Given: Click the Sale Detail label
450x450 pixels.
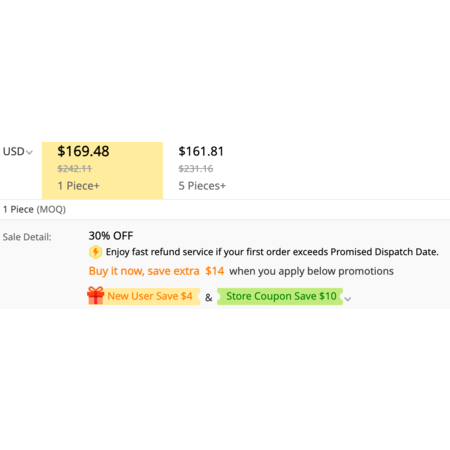Looking at the screenshot, I should coord(27,237).
